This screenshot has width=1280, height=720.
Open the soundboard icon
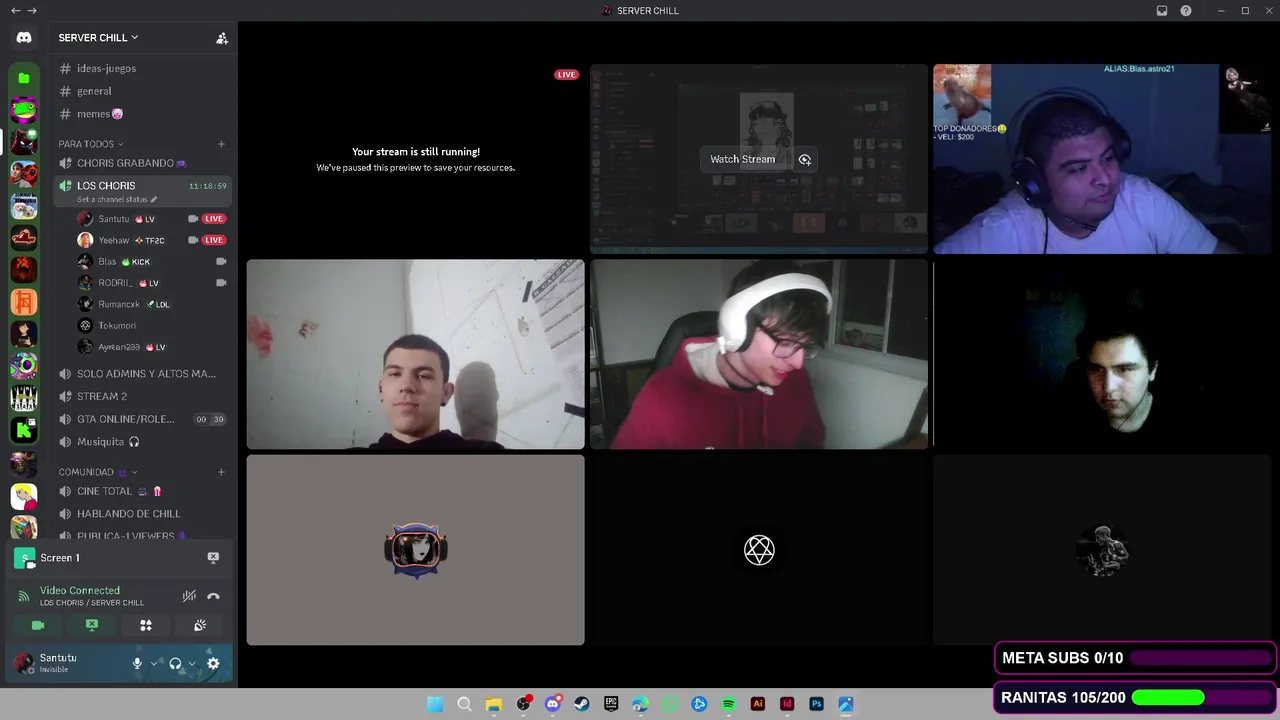[200, 625]
